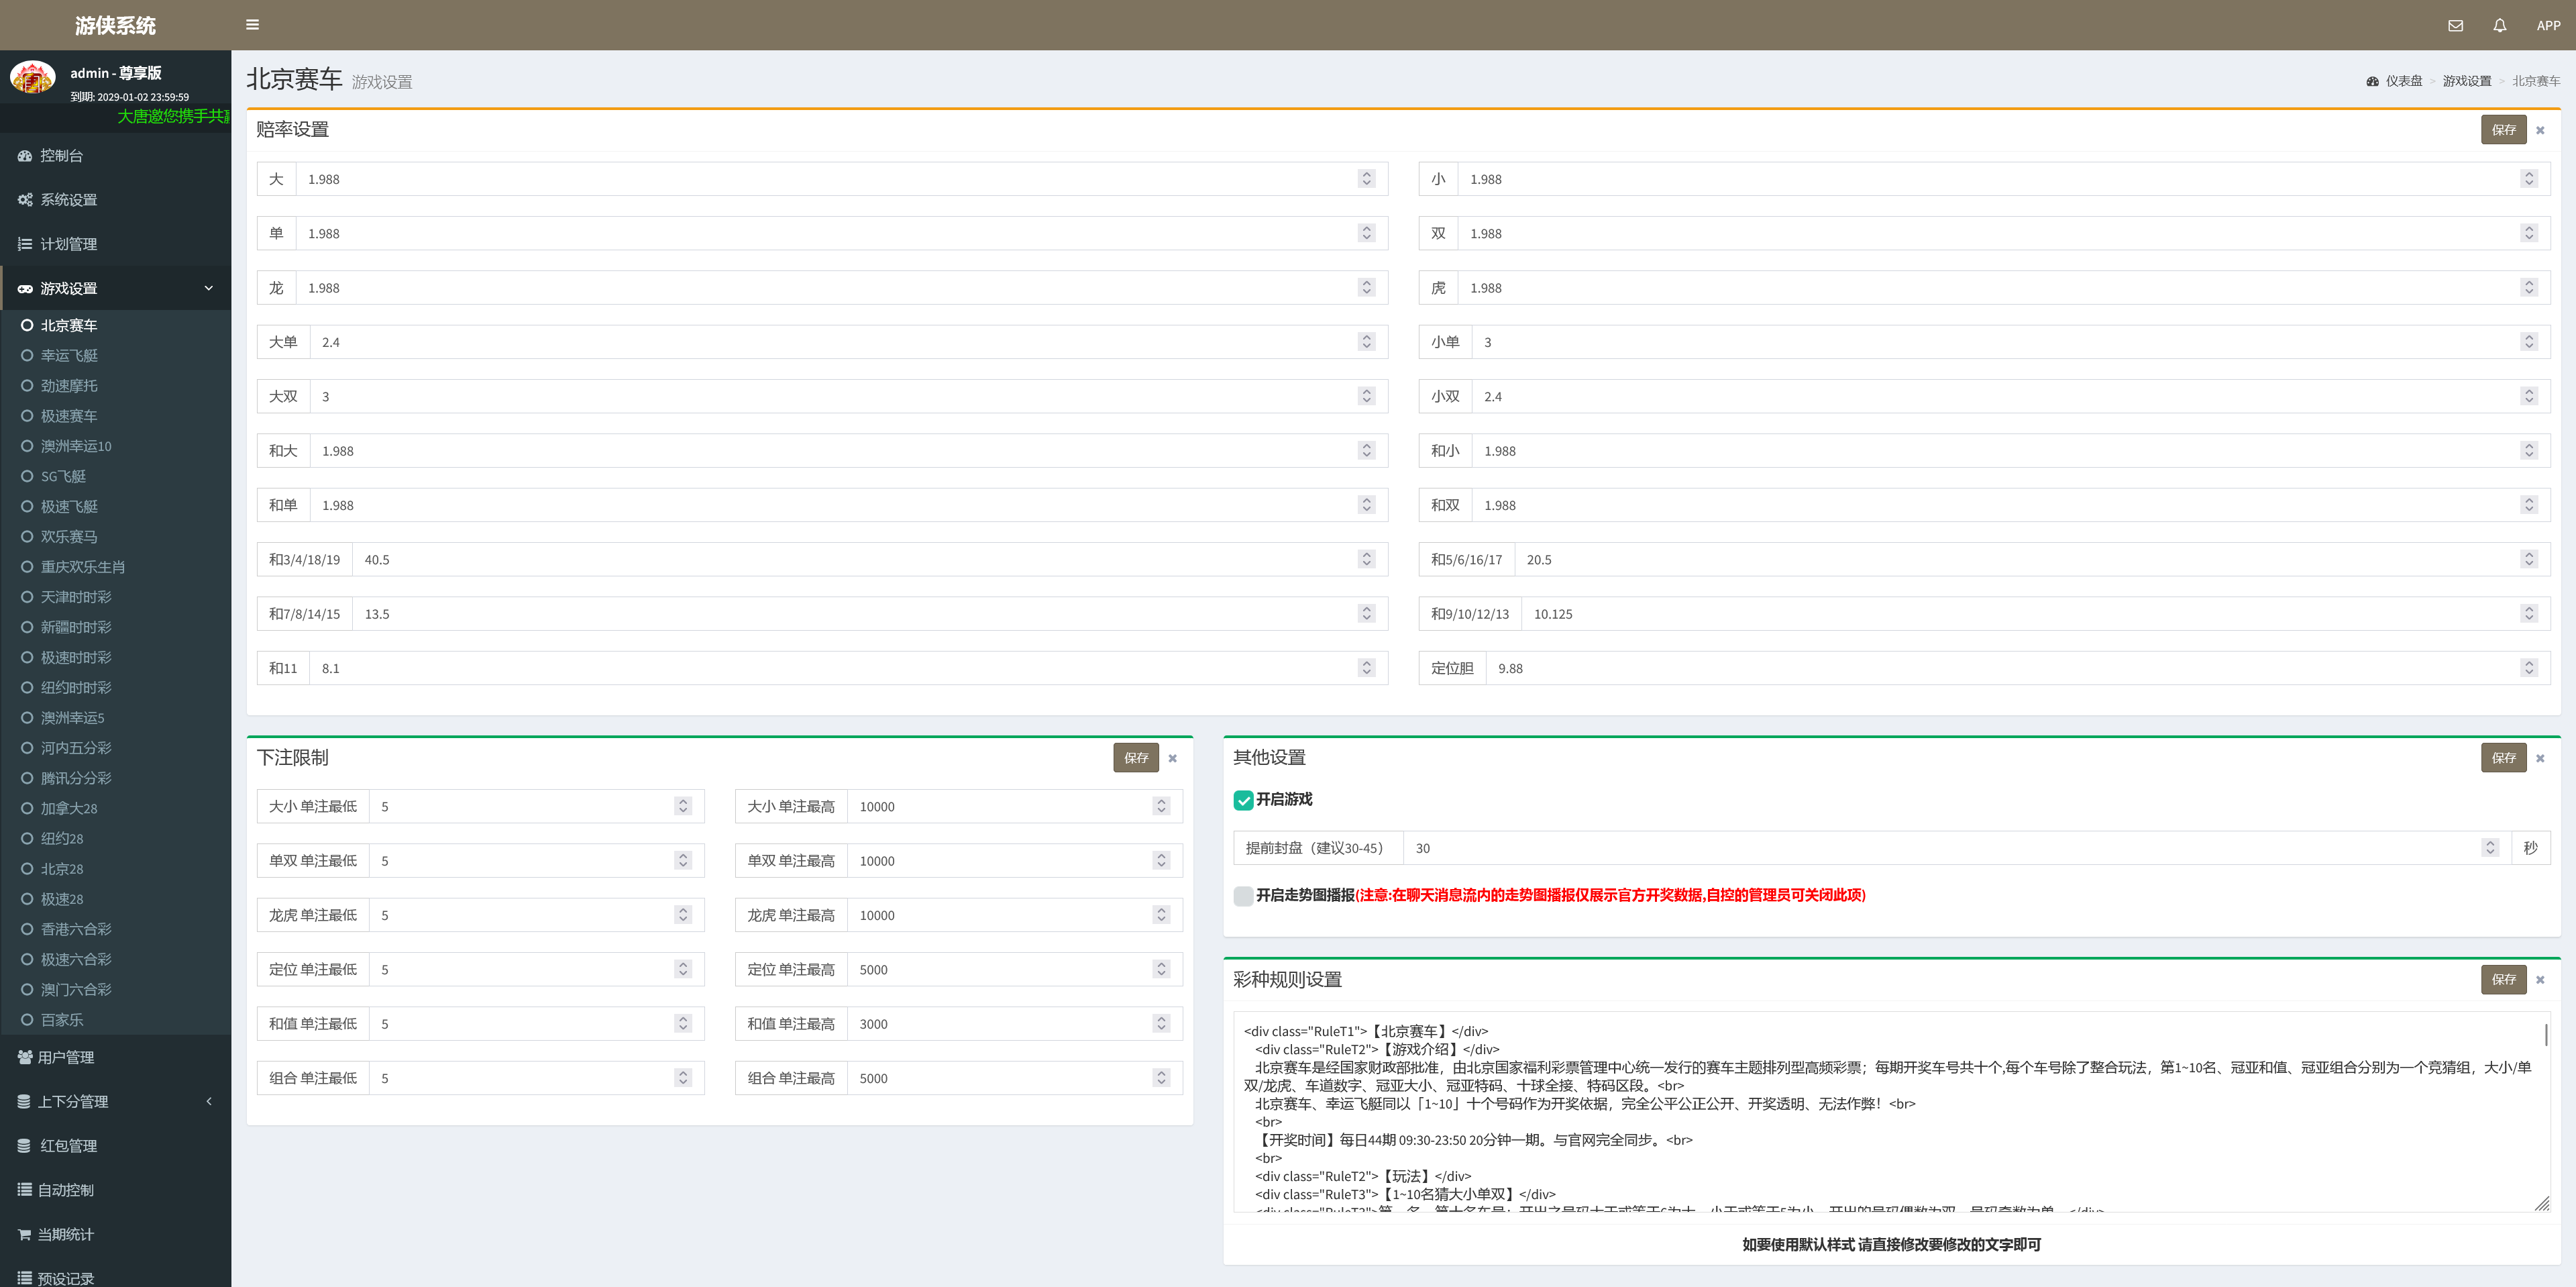Open 用户管理 menu item
The image size is (2576, 1287).
click(66, 1058)
